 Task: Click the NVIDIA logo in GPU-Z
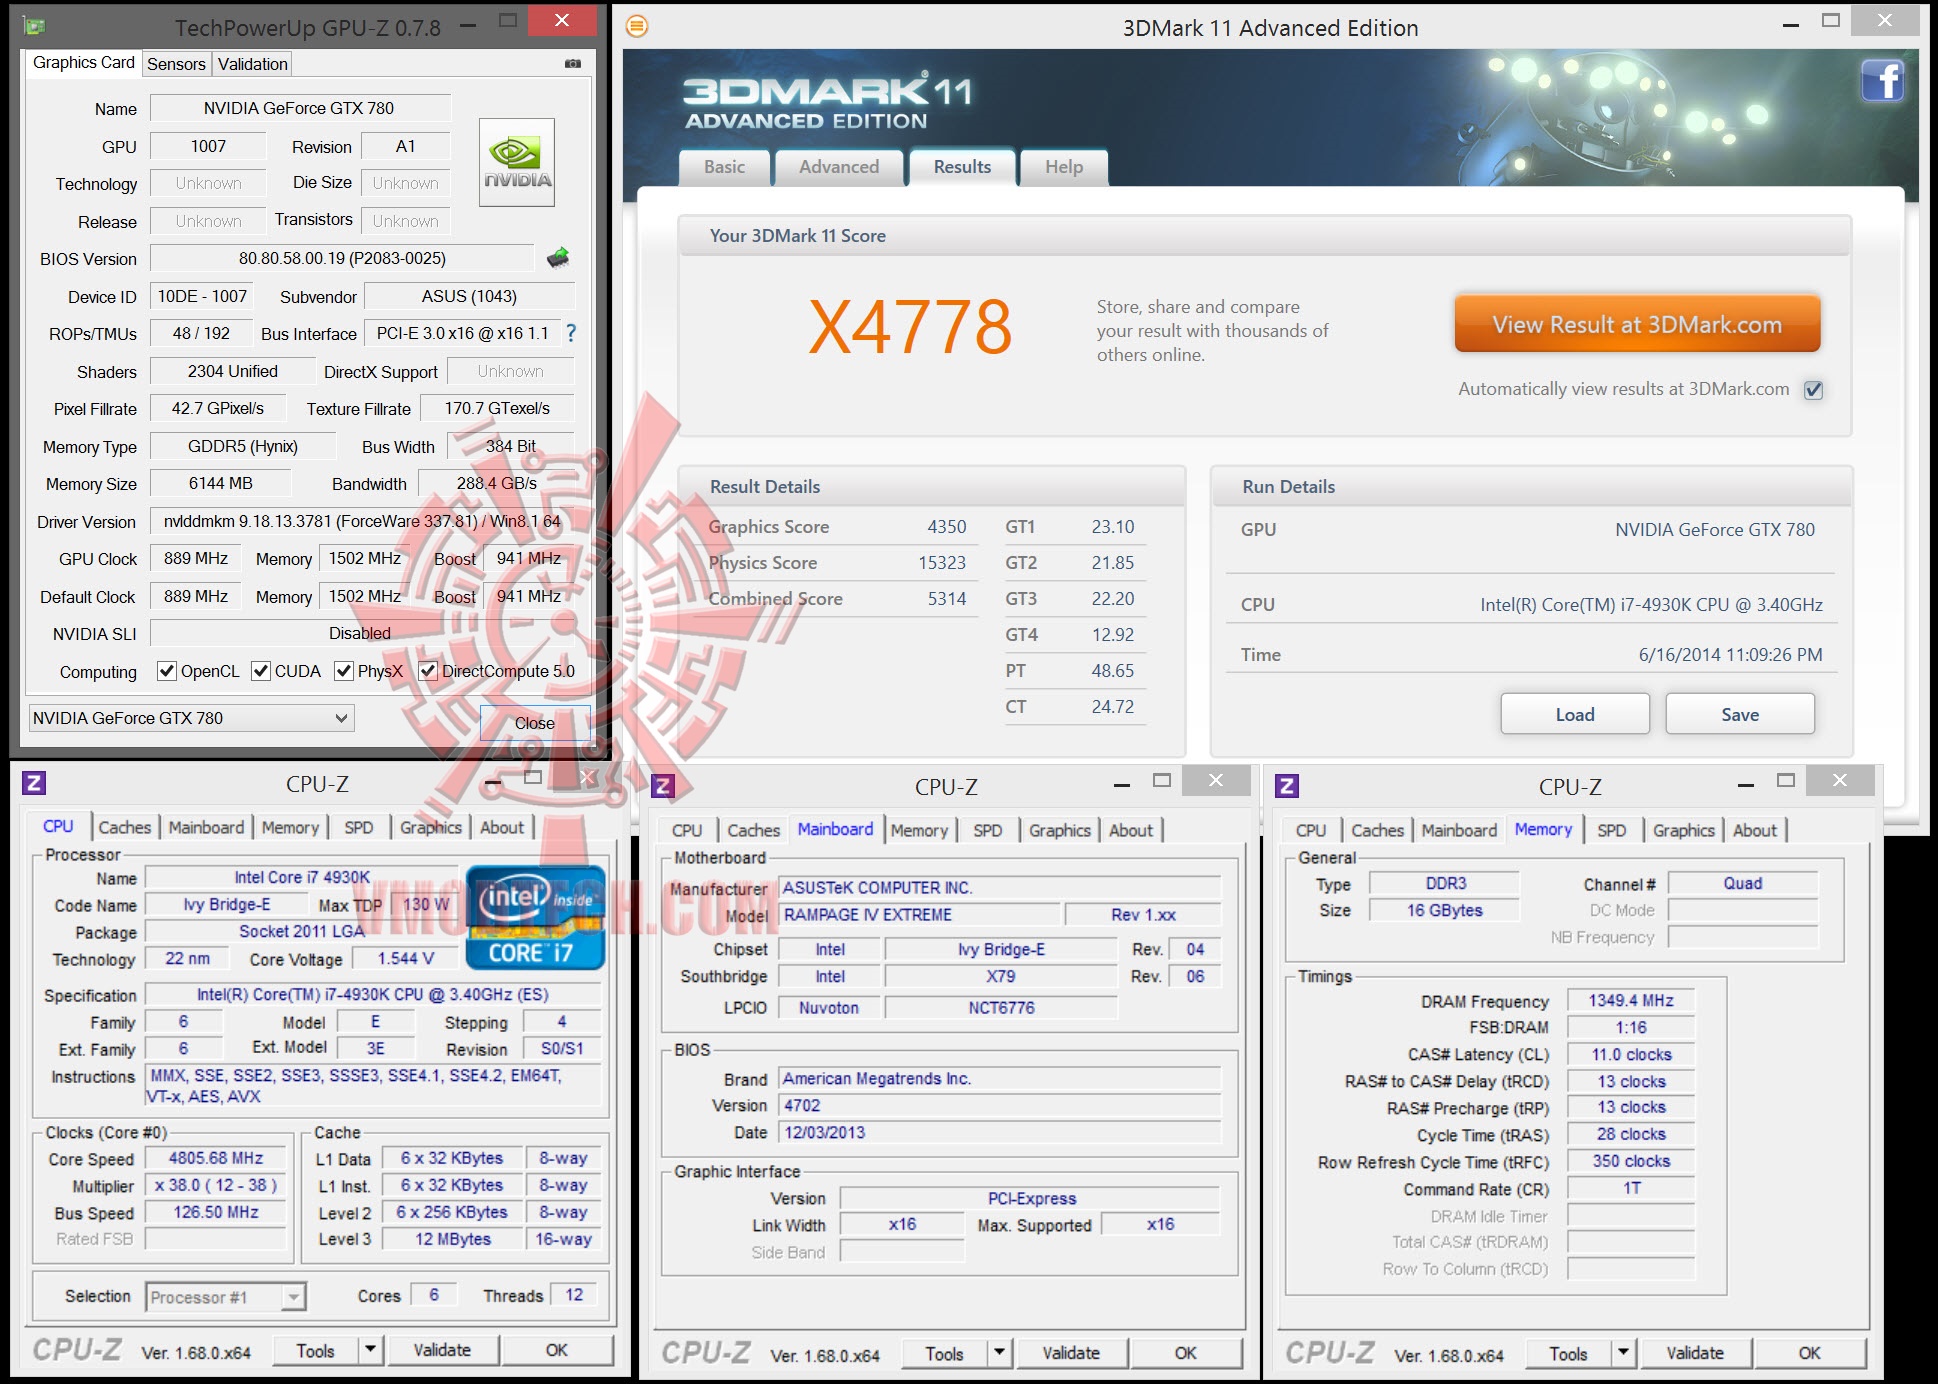click(516, 163)
